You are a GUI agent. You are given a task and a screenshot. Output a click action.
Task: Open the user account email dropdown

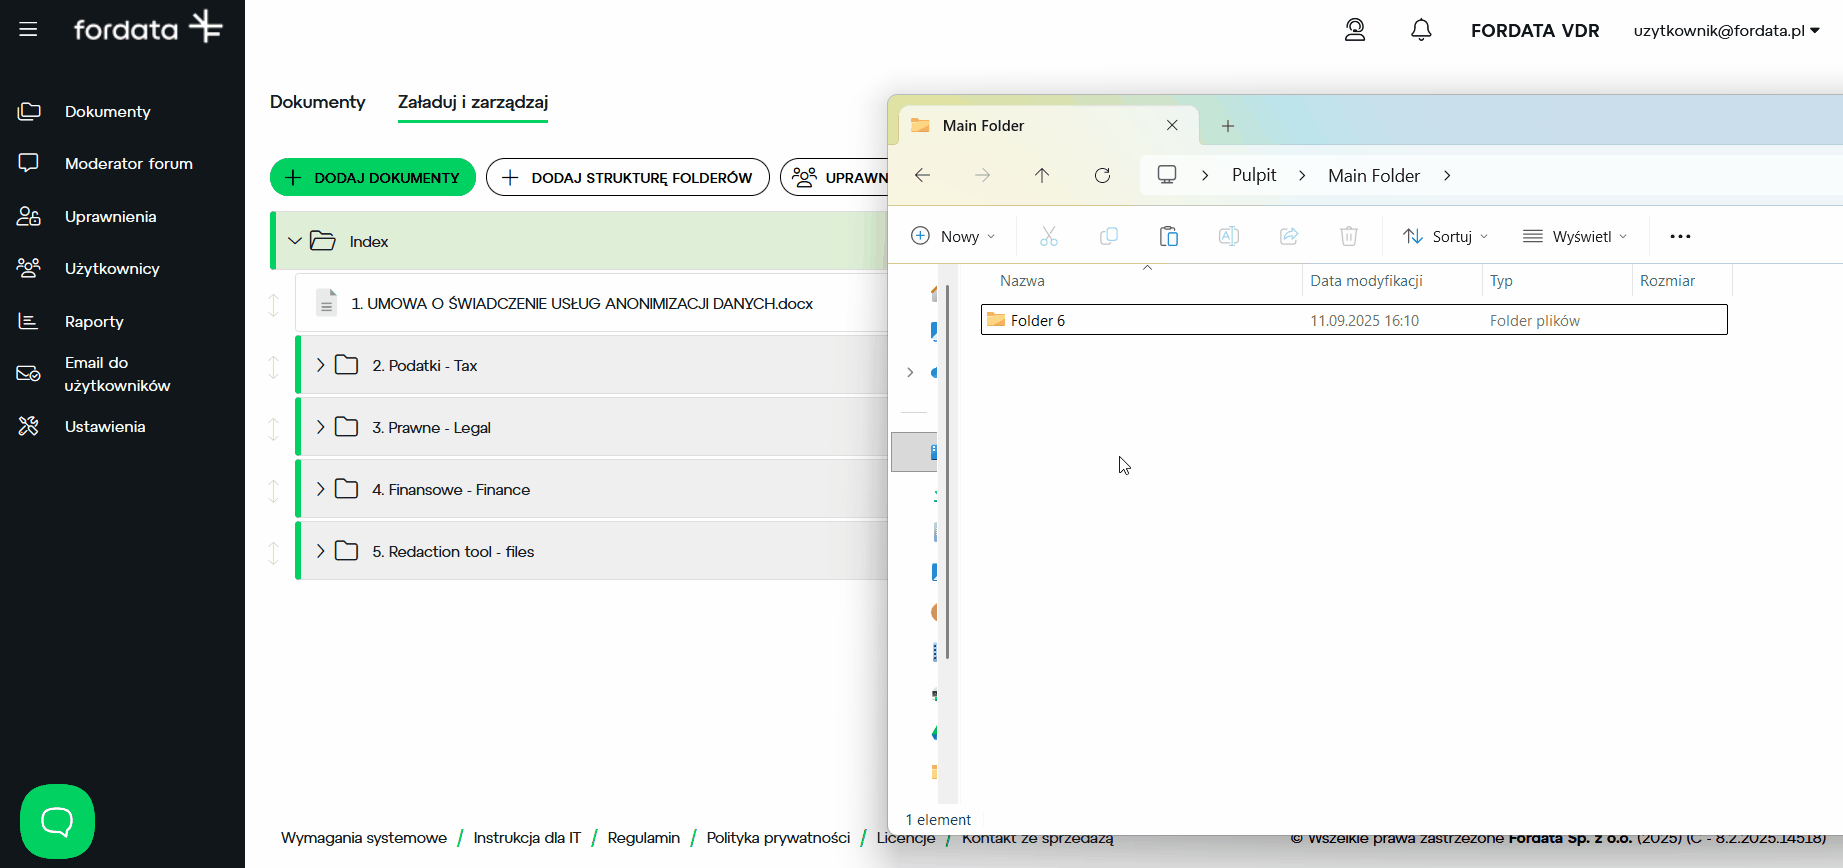[x=1726, y=31]
